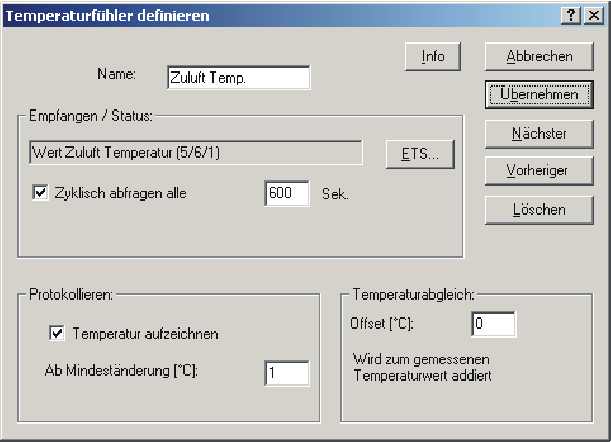Select the Name field containing Zuluft Temp.
This screenshot has height=442, width=611.
tap(238, 78)
